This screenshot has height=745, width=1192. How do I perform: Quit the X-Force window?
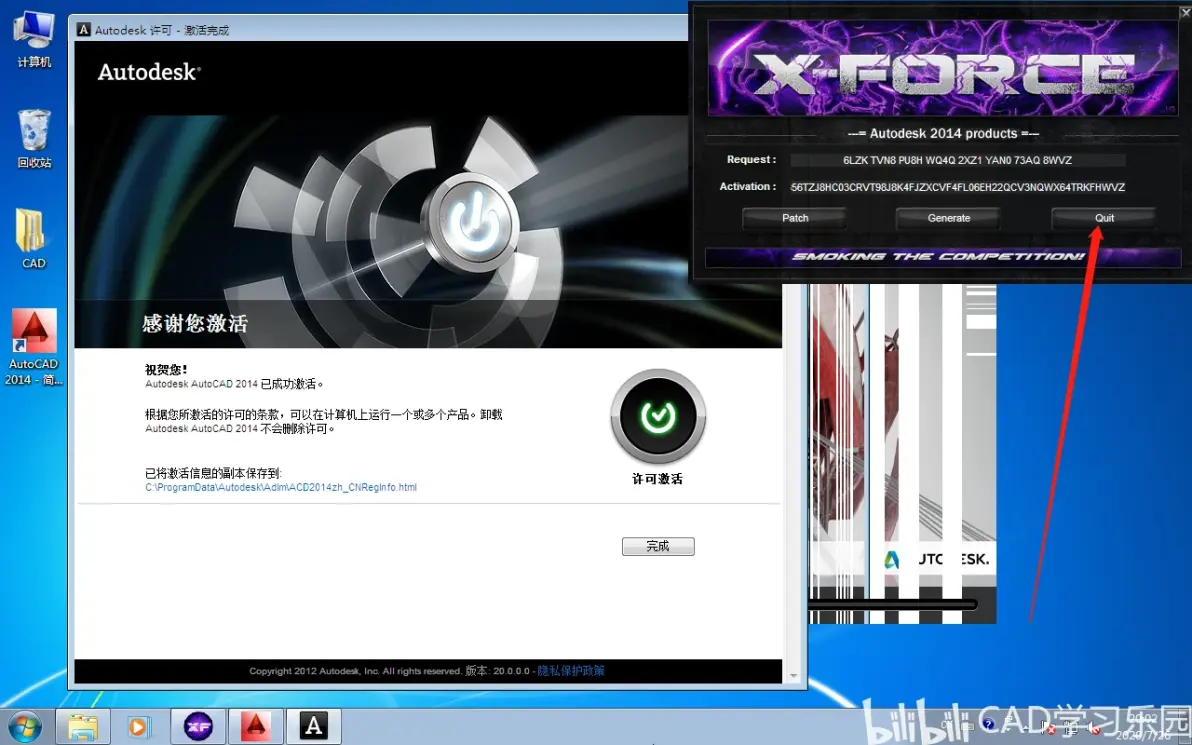tap(1104, 218)
